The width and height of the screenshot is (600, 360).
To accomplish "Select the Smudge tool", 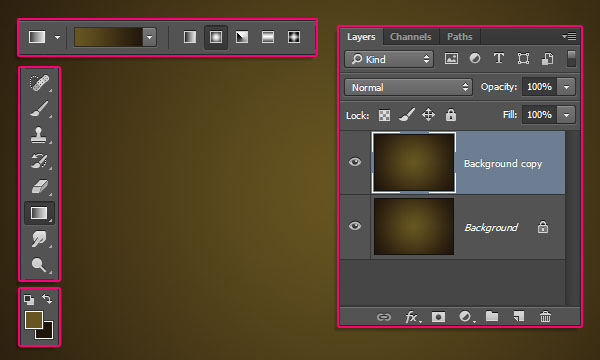I will (x=39, y=239).
